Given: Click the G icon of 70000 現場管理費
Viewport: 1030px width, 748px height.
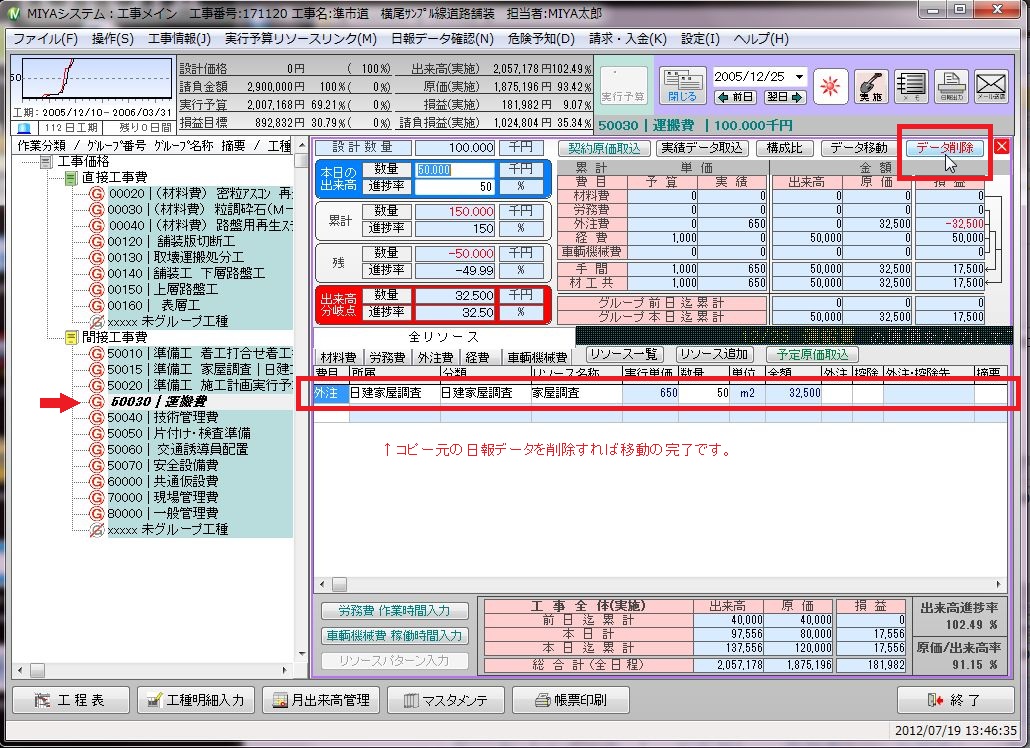Looking at the screenshot, I should tap(97, 497).
